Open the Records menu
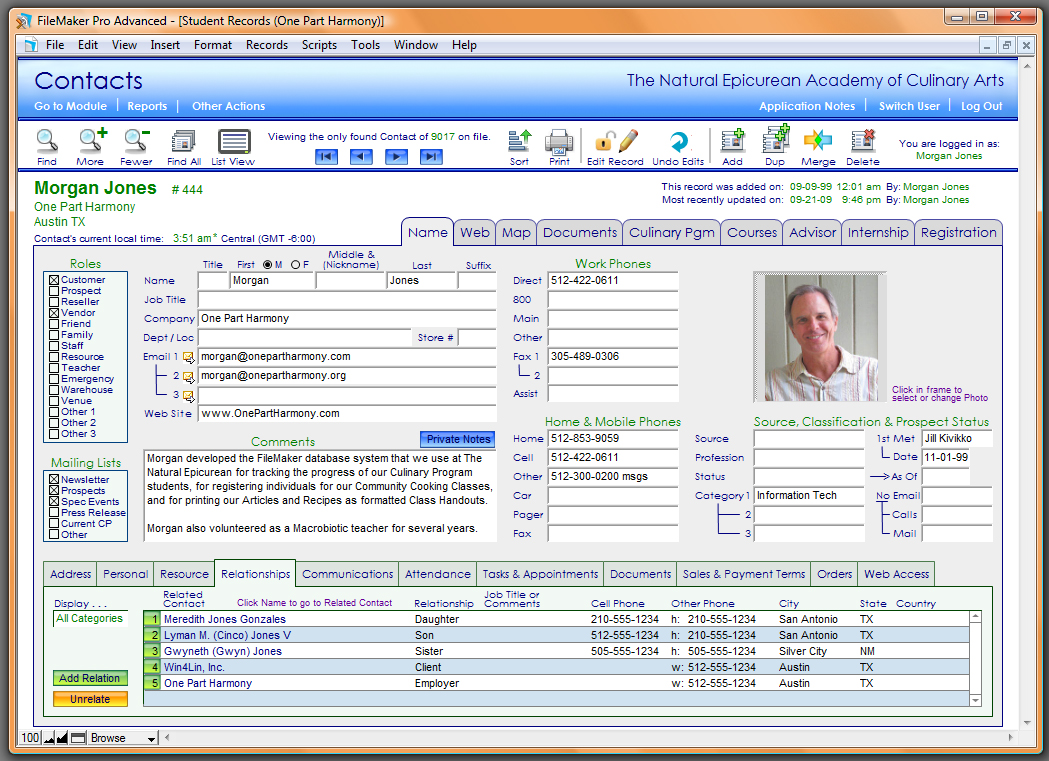Image resolution: width=1049 pixels, height=761 pixels. point(267,45)
